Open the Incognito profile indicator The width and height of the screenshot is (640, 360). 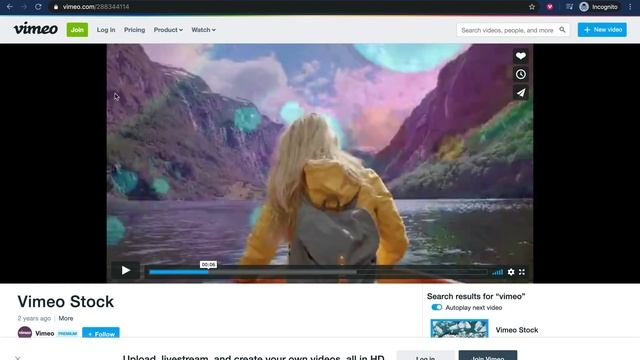click(599, 7)
